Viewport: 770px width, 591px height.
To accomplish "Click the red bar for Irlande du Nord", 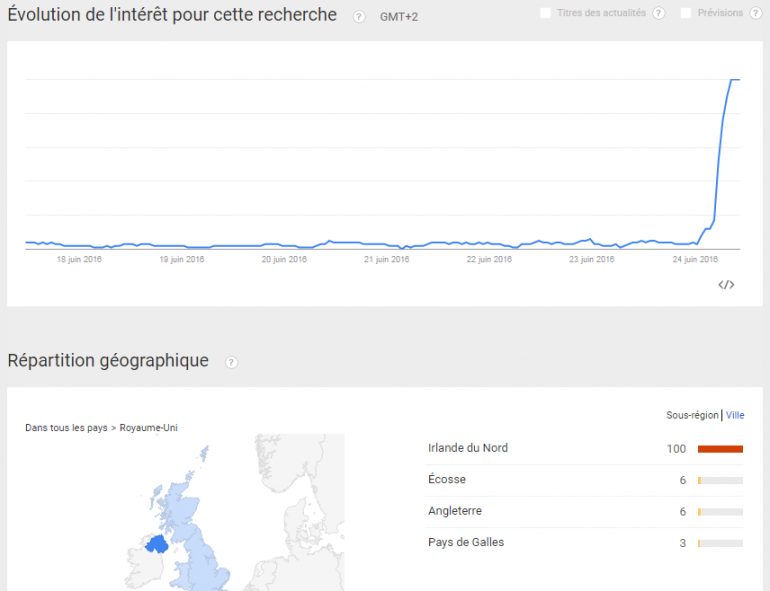I will point(720,449).
